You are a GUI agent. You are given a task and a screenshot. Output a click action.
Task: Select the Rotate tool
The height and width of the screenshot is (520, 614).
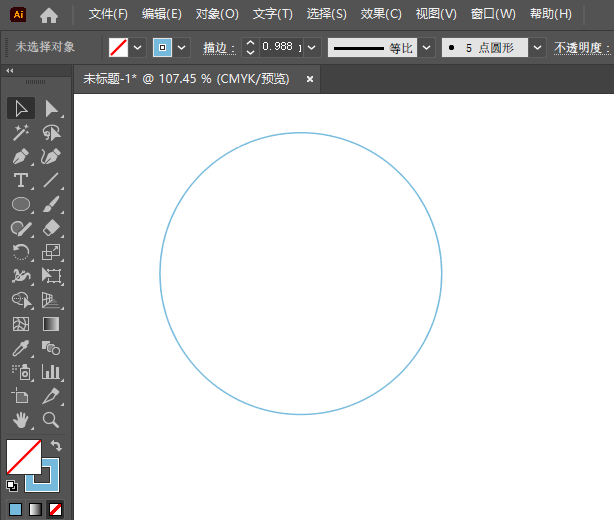[x=21, y=252]
